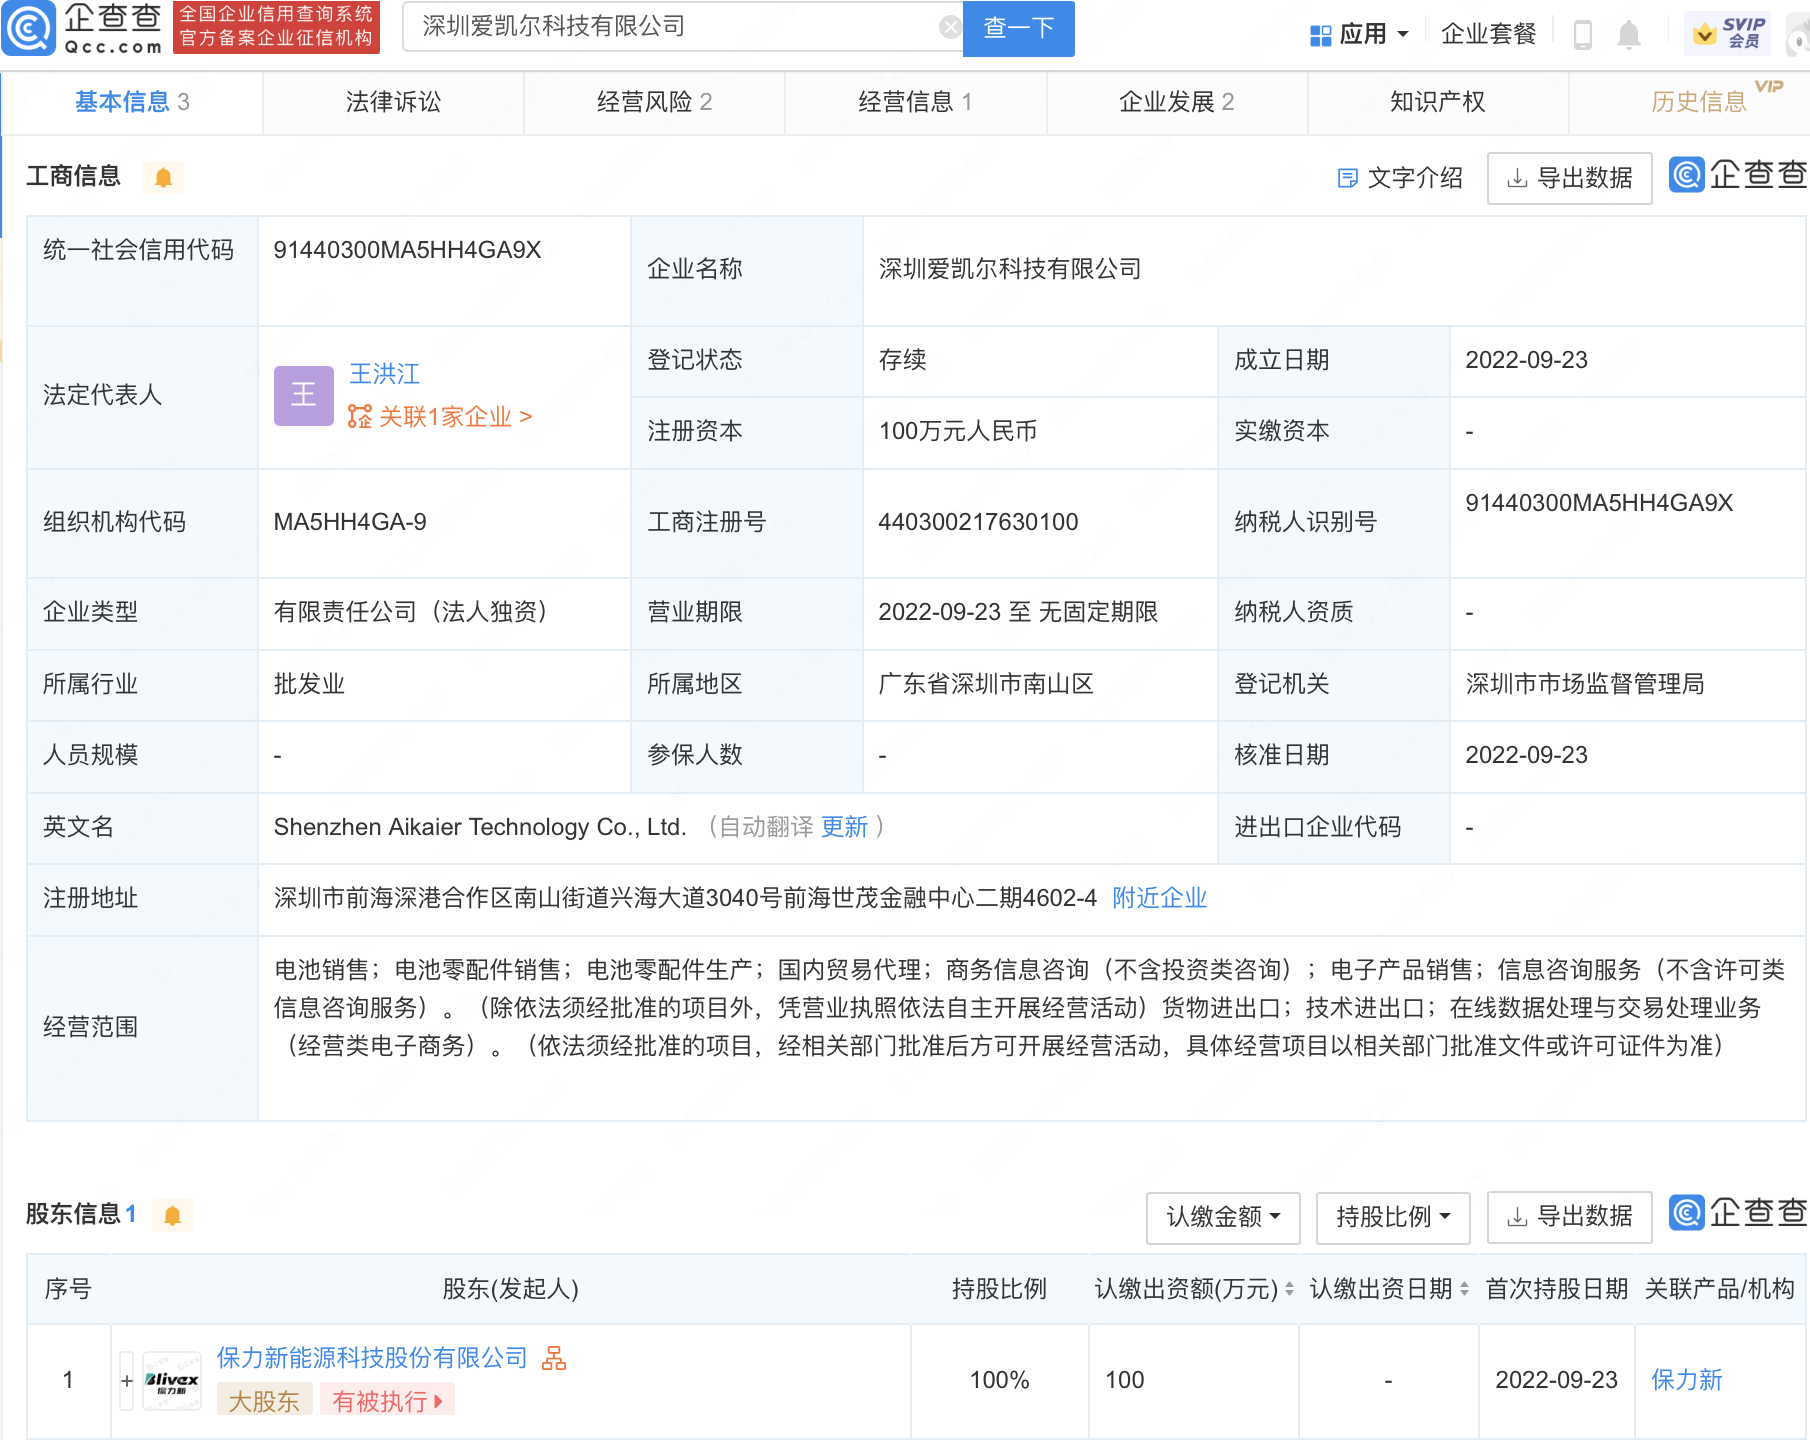This screenshot has width=1810, height=1440.
Task: Select the credit code 91440300MA5HH4GA9X in the 统一社会信用代码 row
Action: point(407,250)
